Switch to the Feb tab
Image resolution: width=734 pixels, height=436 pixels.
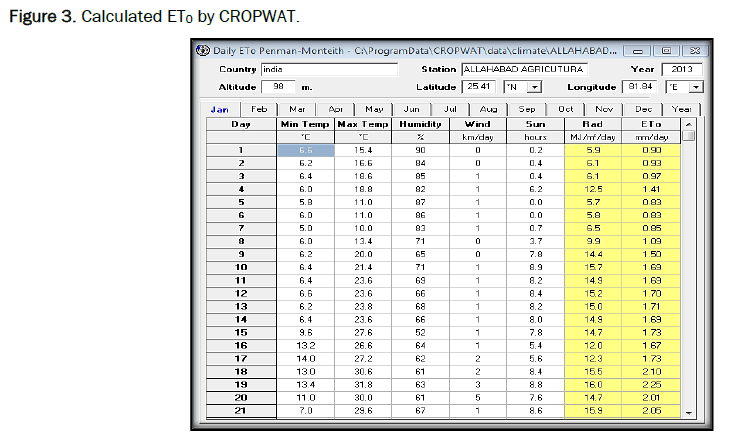click(259, 108)
